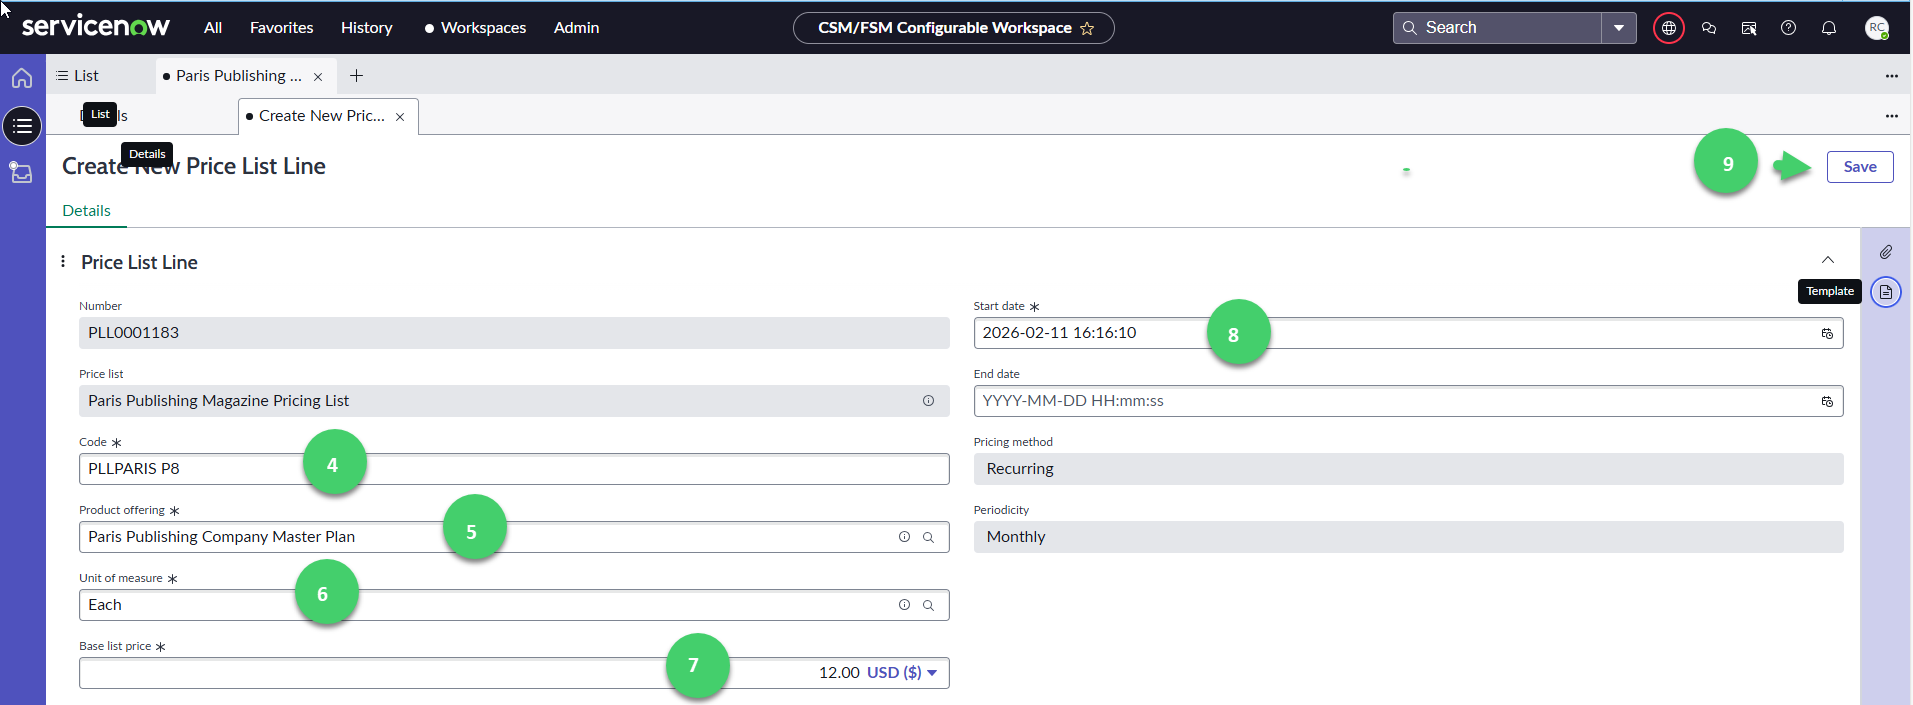
Task: Open the List view sidebar icon
Action: coord(22,126)
